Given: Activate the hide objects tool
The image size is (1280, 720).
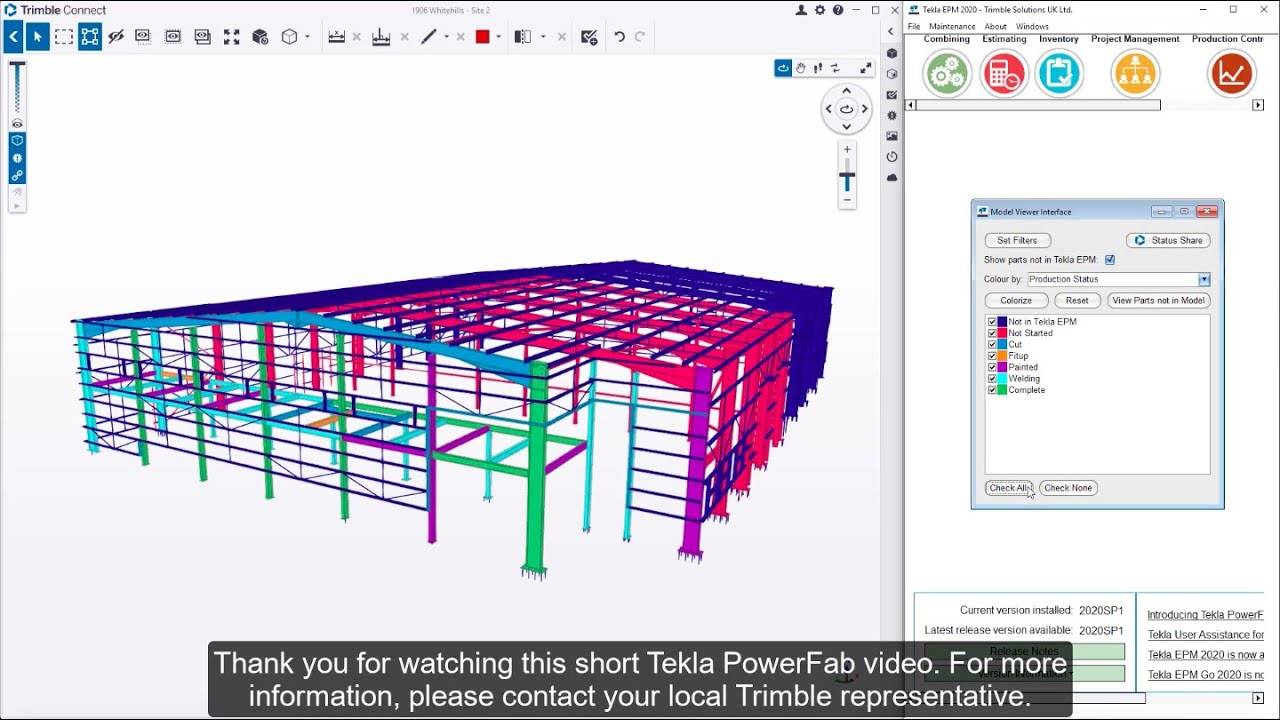Looking at the screenshot, I should (114, 36).
